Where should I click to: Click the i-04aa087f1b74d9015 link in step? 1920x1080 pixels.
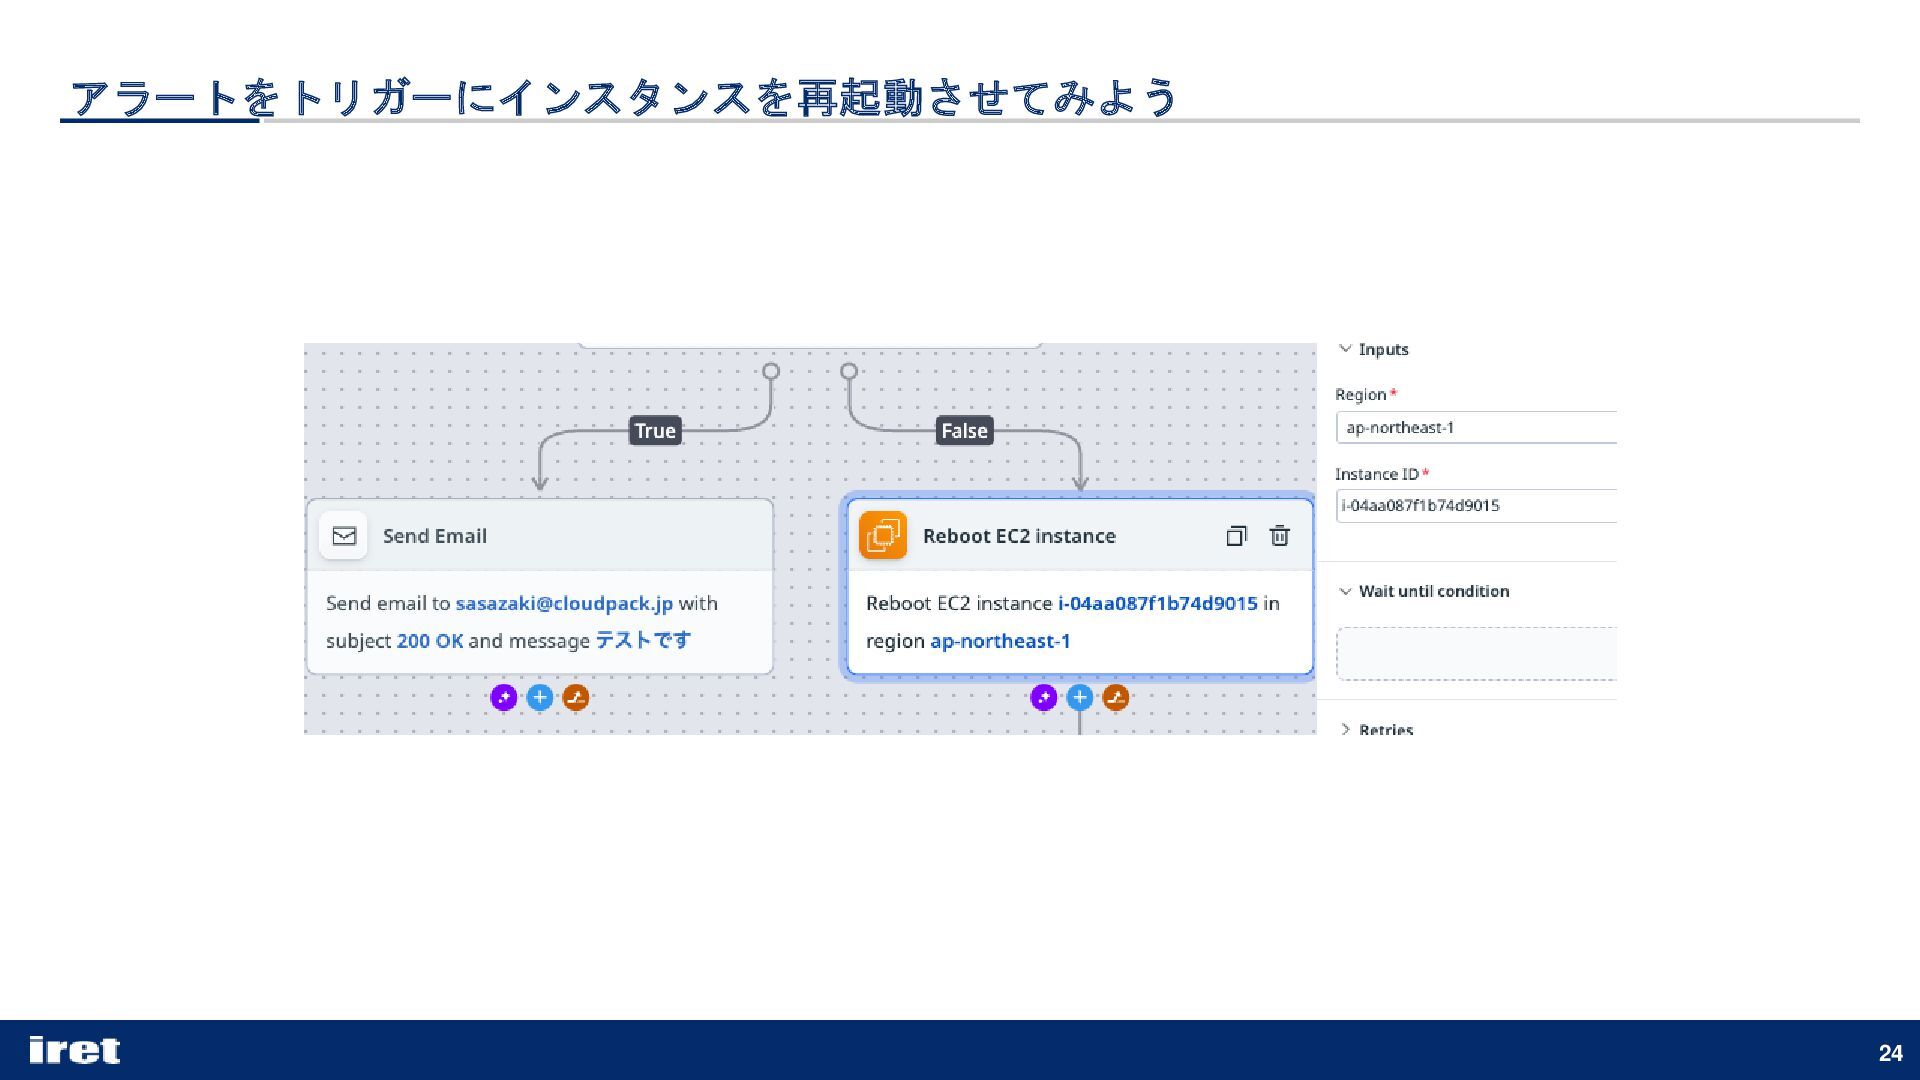pos(1158,603)
